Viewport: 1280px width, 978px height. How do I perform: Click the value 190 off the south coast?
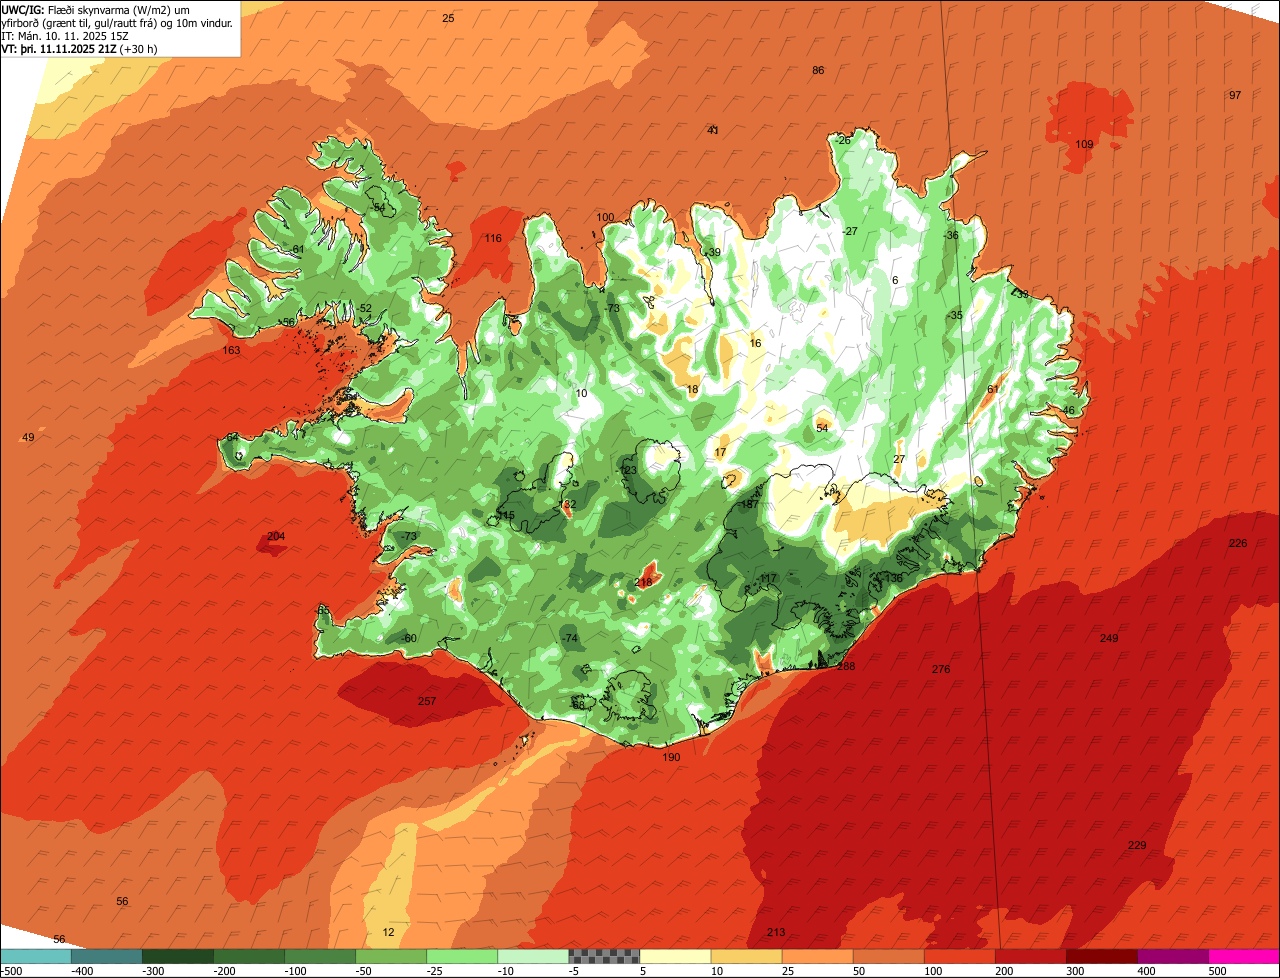click(671, 757)
